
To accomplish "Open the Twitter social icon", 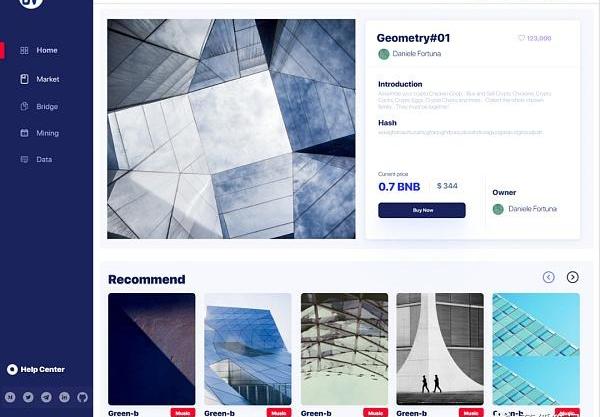I will pyautogui.click(x=28, y=397).
